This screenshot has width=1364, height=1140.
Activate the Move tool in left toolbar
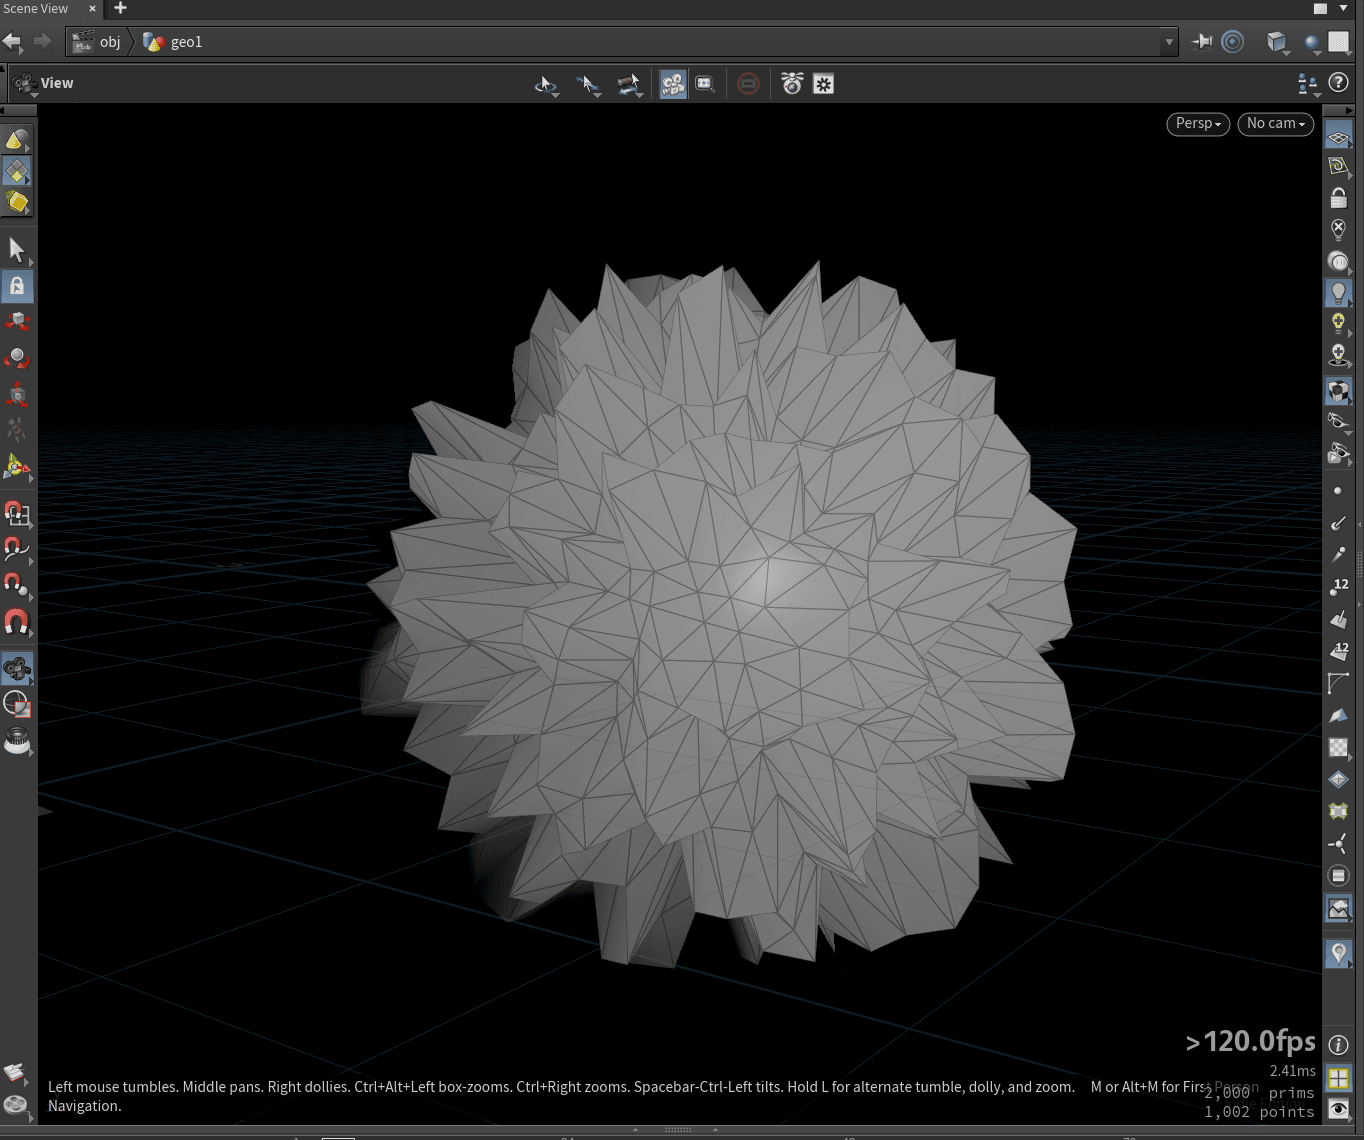point(17,322)
